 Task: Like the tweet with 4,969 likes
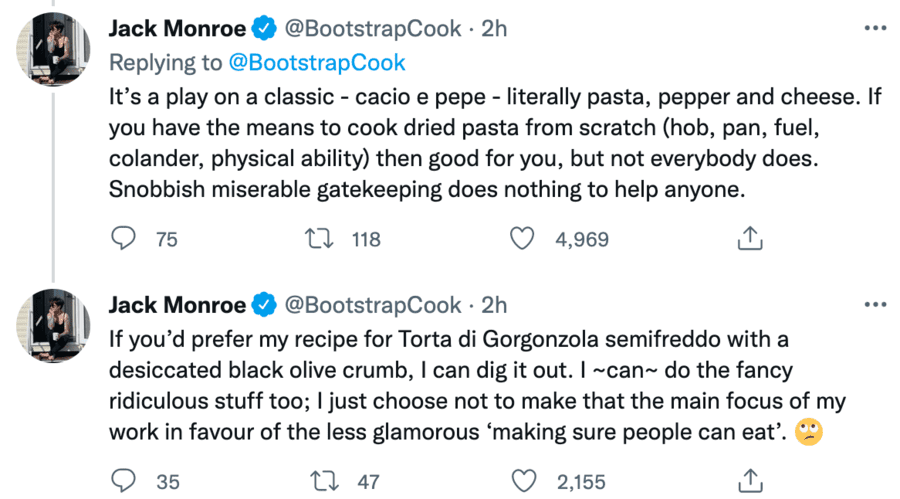522,239
